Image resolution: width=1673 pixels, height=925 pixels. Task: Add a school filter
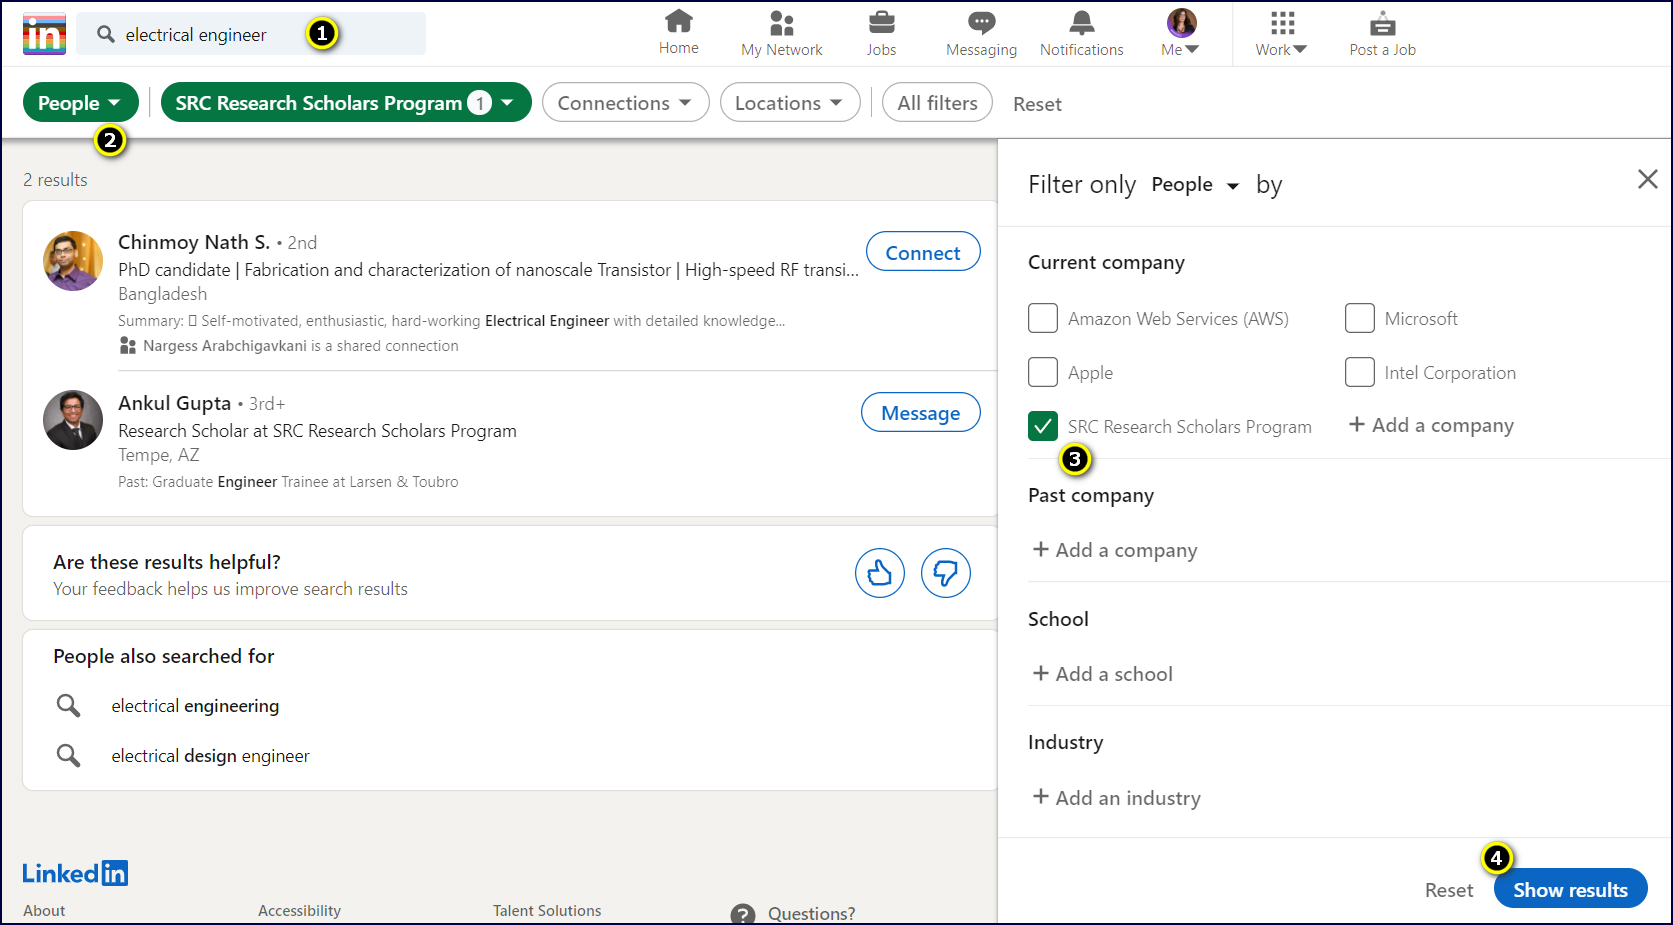click(x=1103, y=674)
